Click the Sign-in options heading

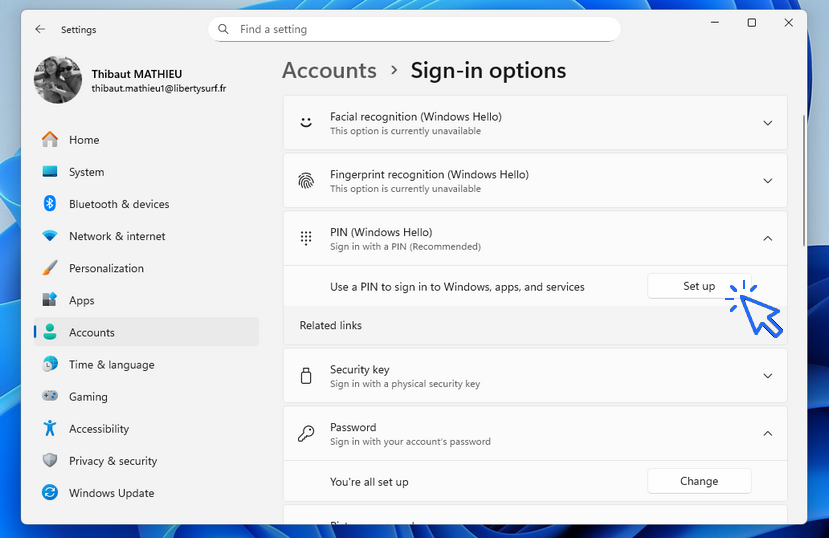(488, 70)
